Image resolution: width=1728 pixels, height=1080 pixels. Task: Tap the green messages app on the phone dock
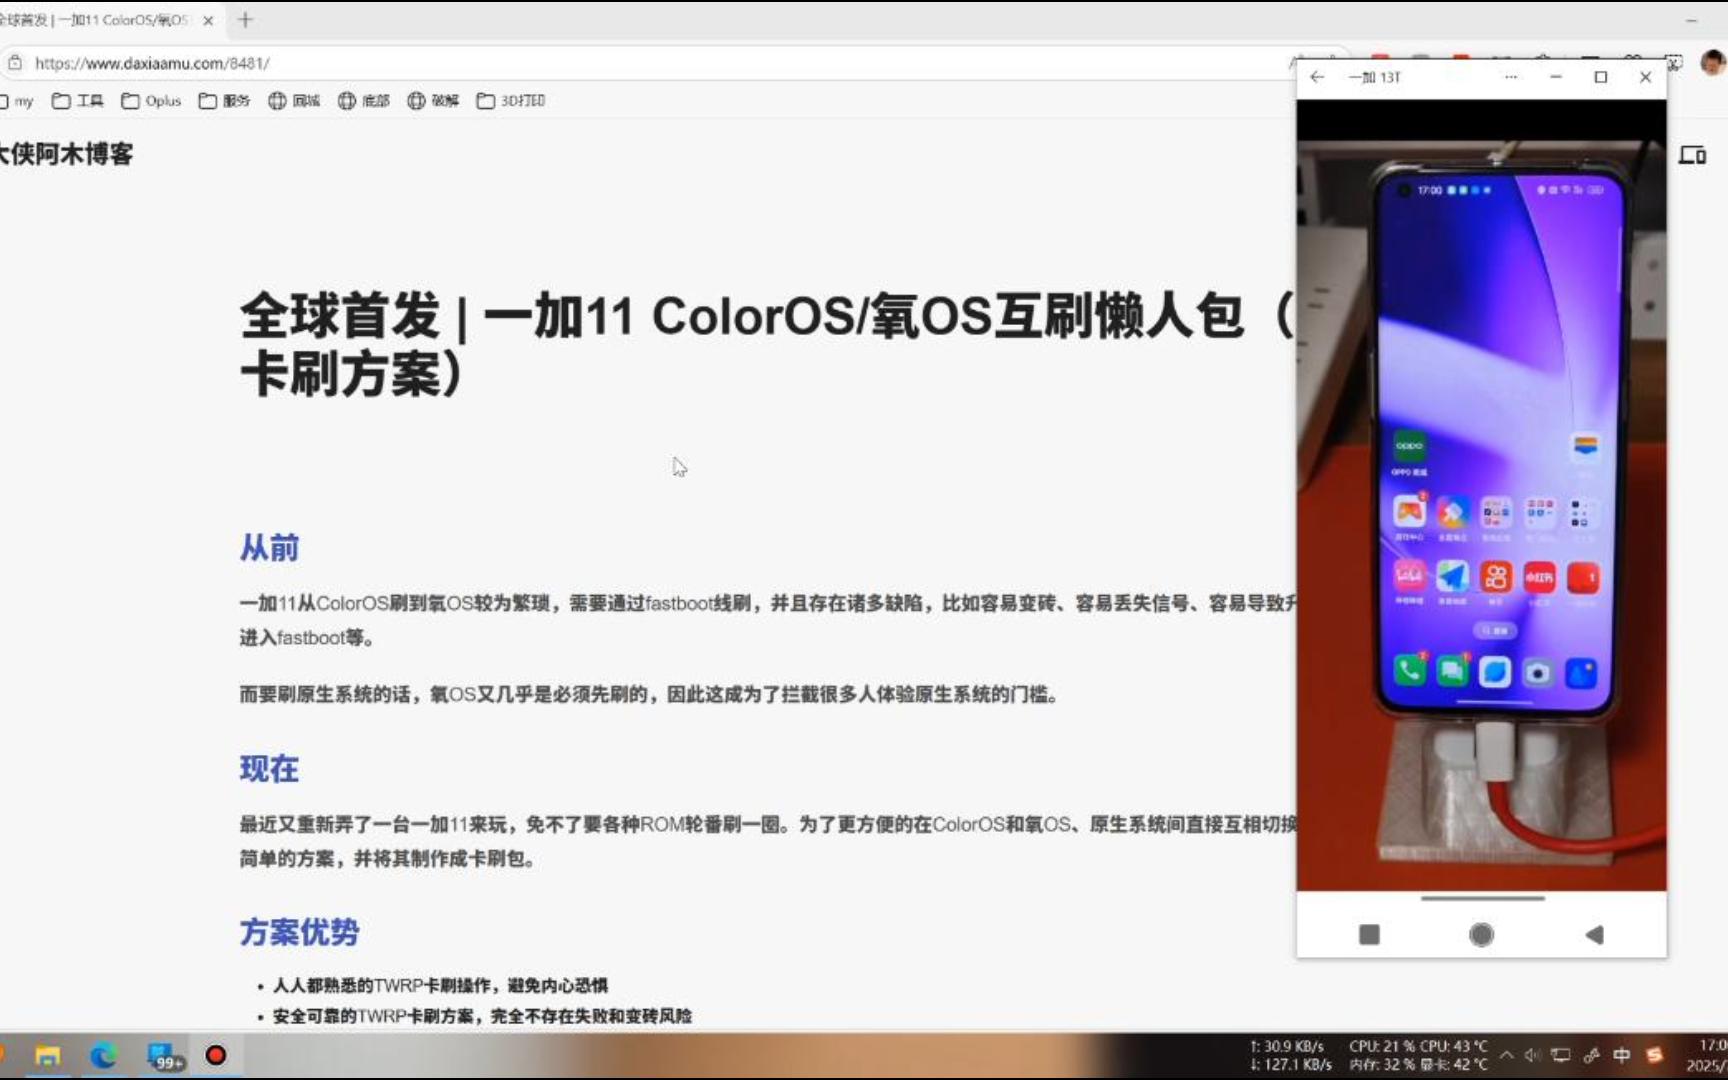point(1452,671)
